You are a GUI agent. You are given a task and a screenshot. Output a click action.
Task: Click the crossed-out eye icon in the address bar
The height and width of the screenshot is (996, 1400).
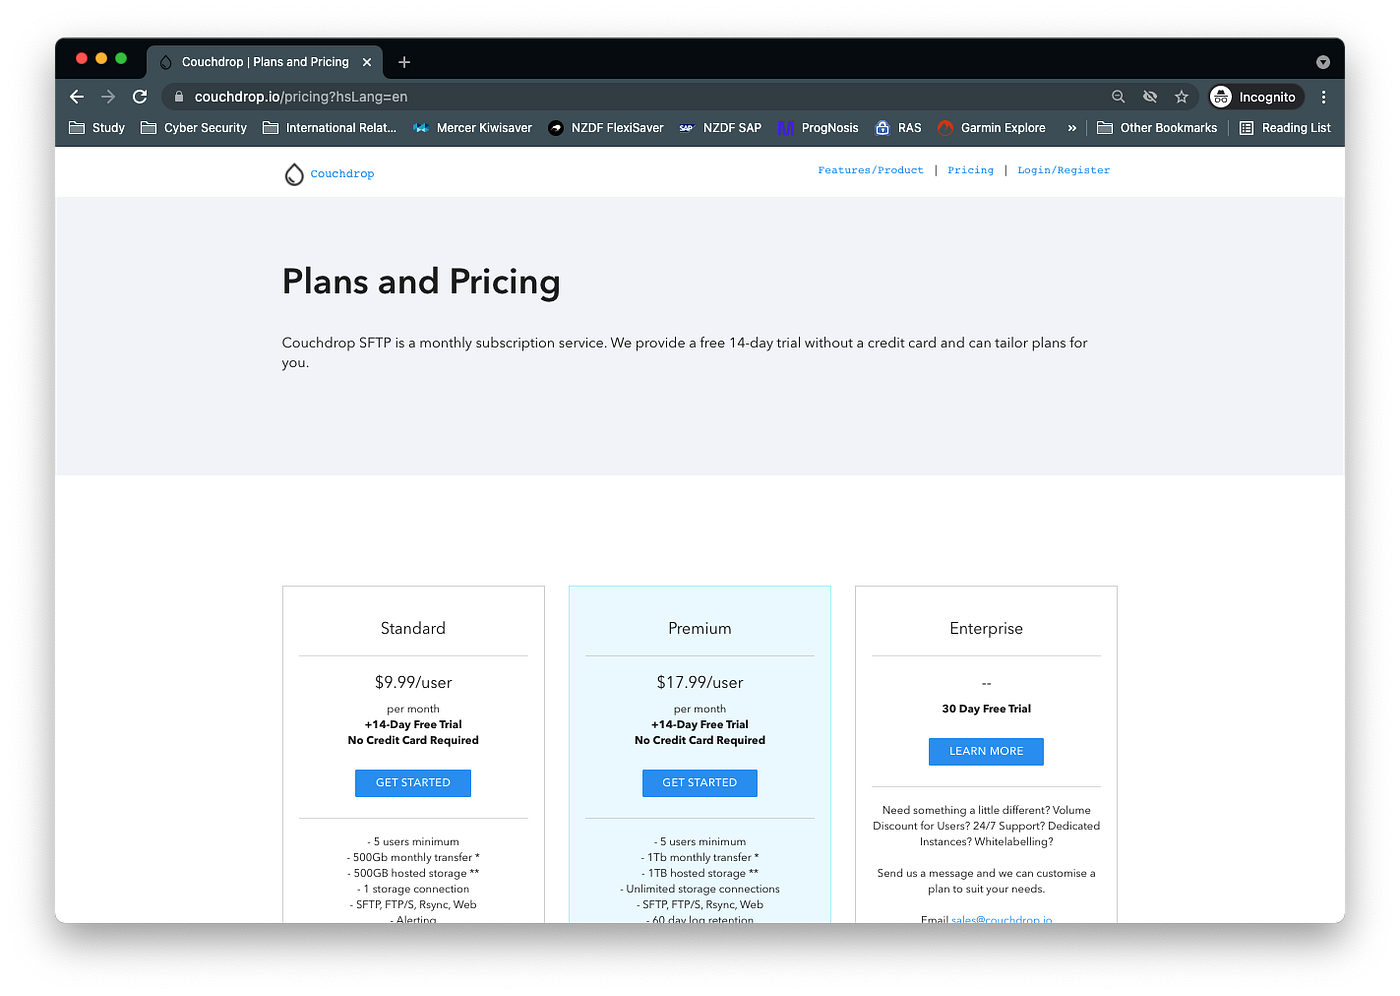(x=1150, y=96)
